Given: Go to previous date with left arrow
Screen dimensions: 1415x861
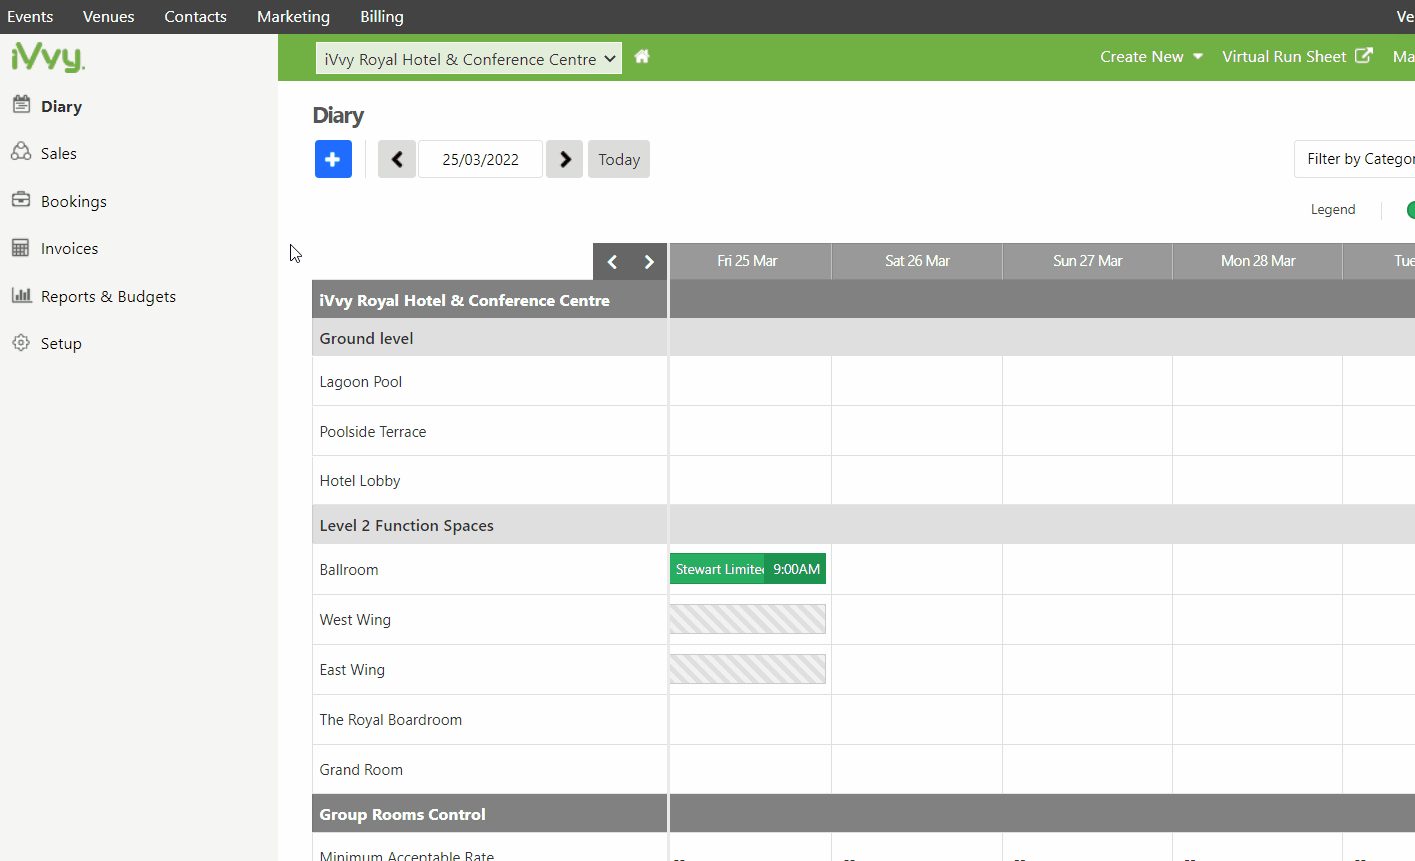Looking at the screenshot, I should point(397,159).
